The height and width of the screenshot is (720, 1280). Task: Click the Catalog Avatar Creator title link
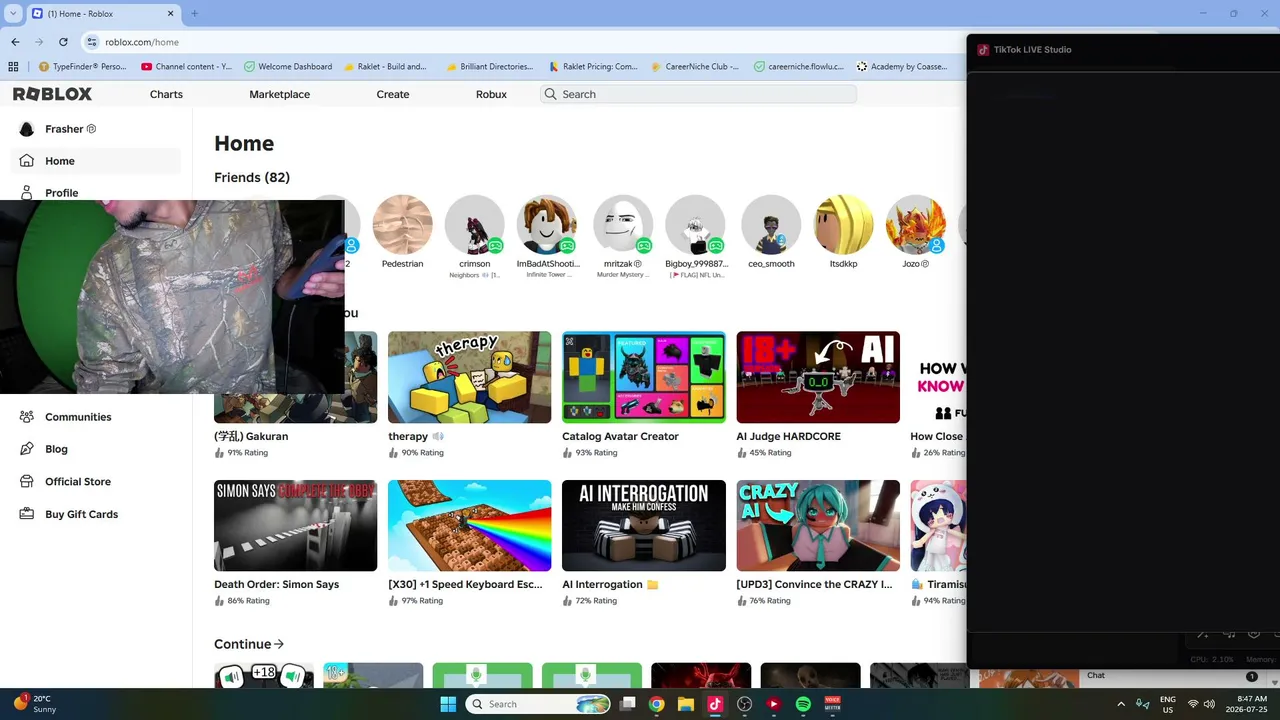[x=620, y=437]
